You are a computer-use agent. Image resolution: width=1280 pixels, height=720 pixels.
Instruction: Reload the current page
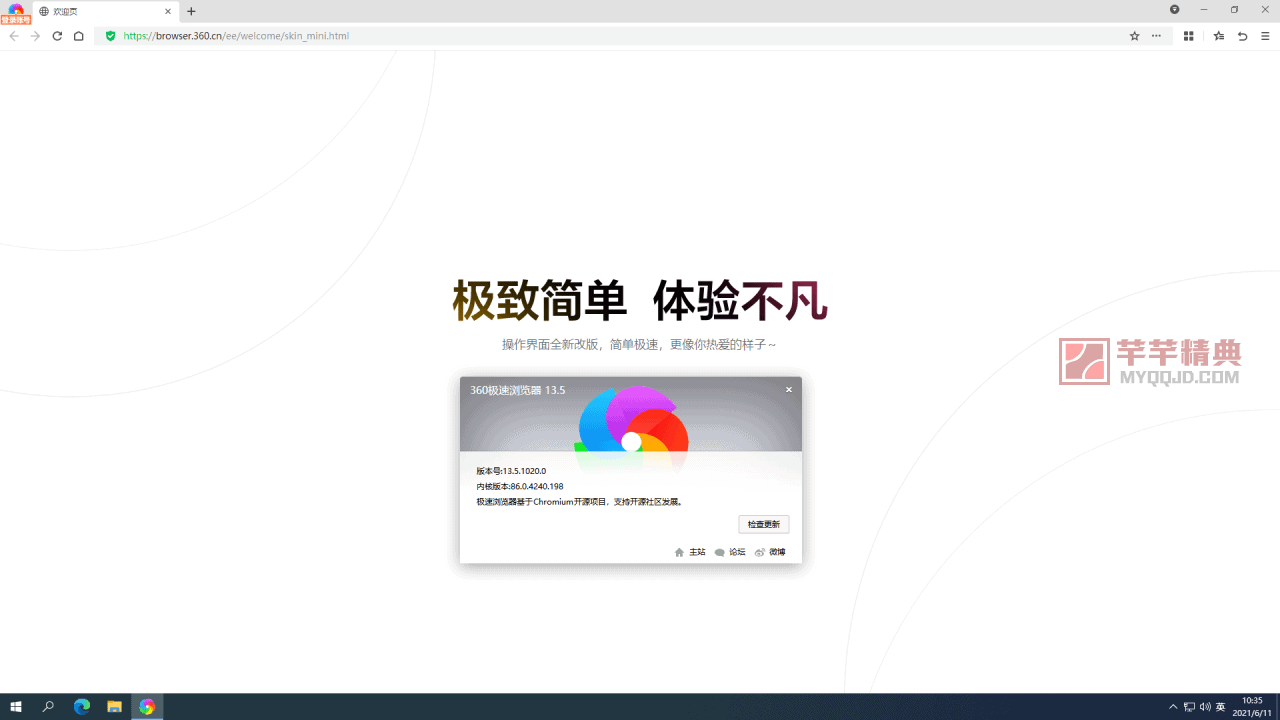pyautogui.click(x=57, y=36)
